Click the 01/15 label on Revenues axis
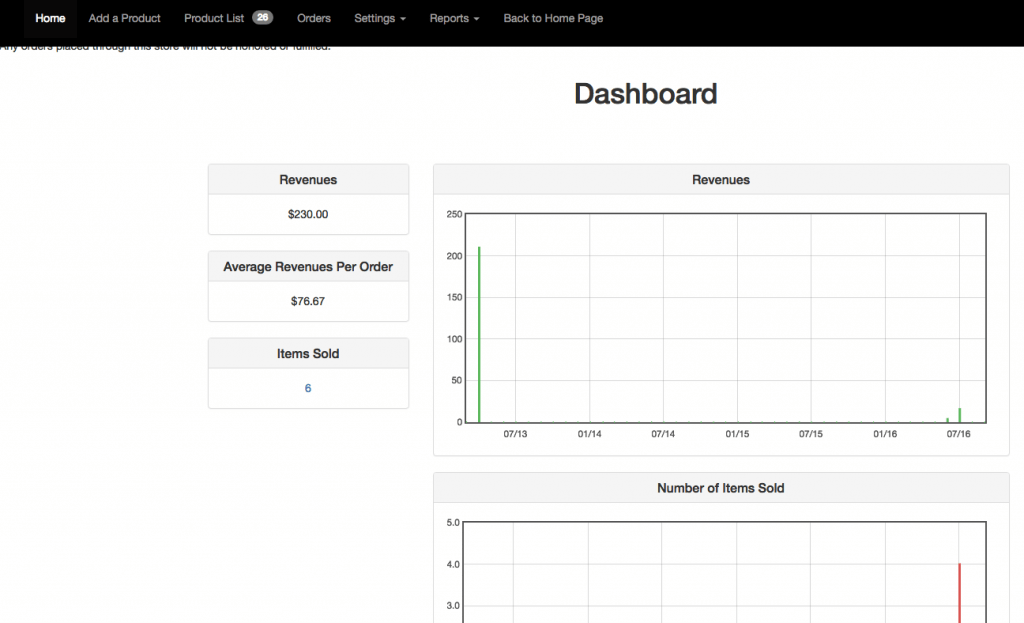The image size is (1024, 623). [x=737, y=435]
